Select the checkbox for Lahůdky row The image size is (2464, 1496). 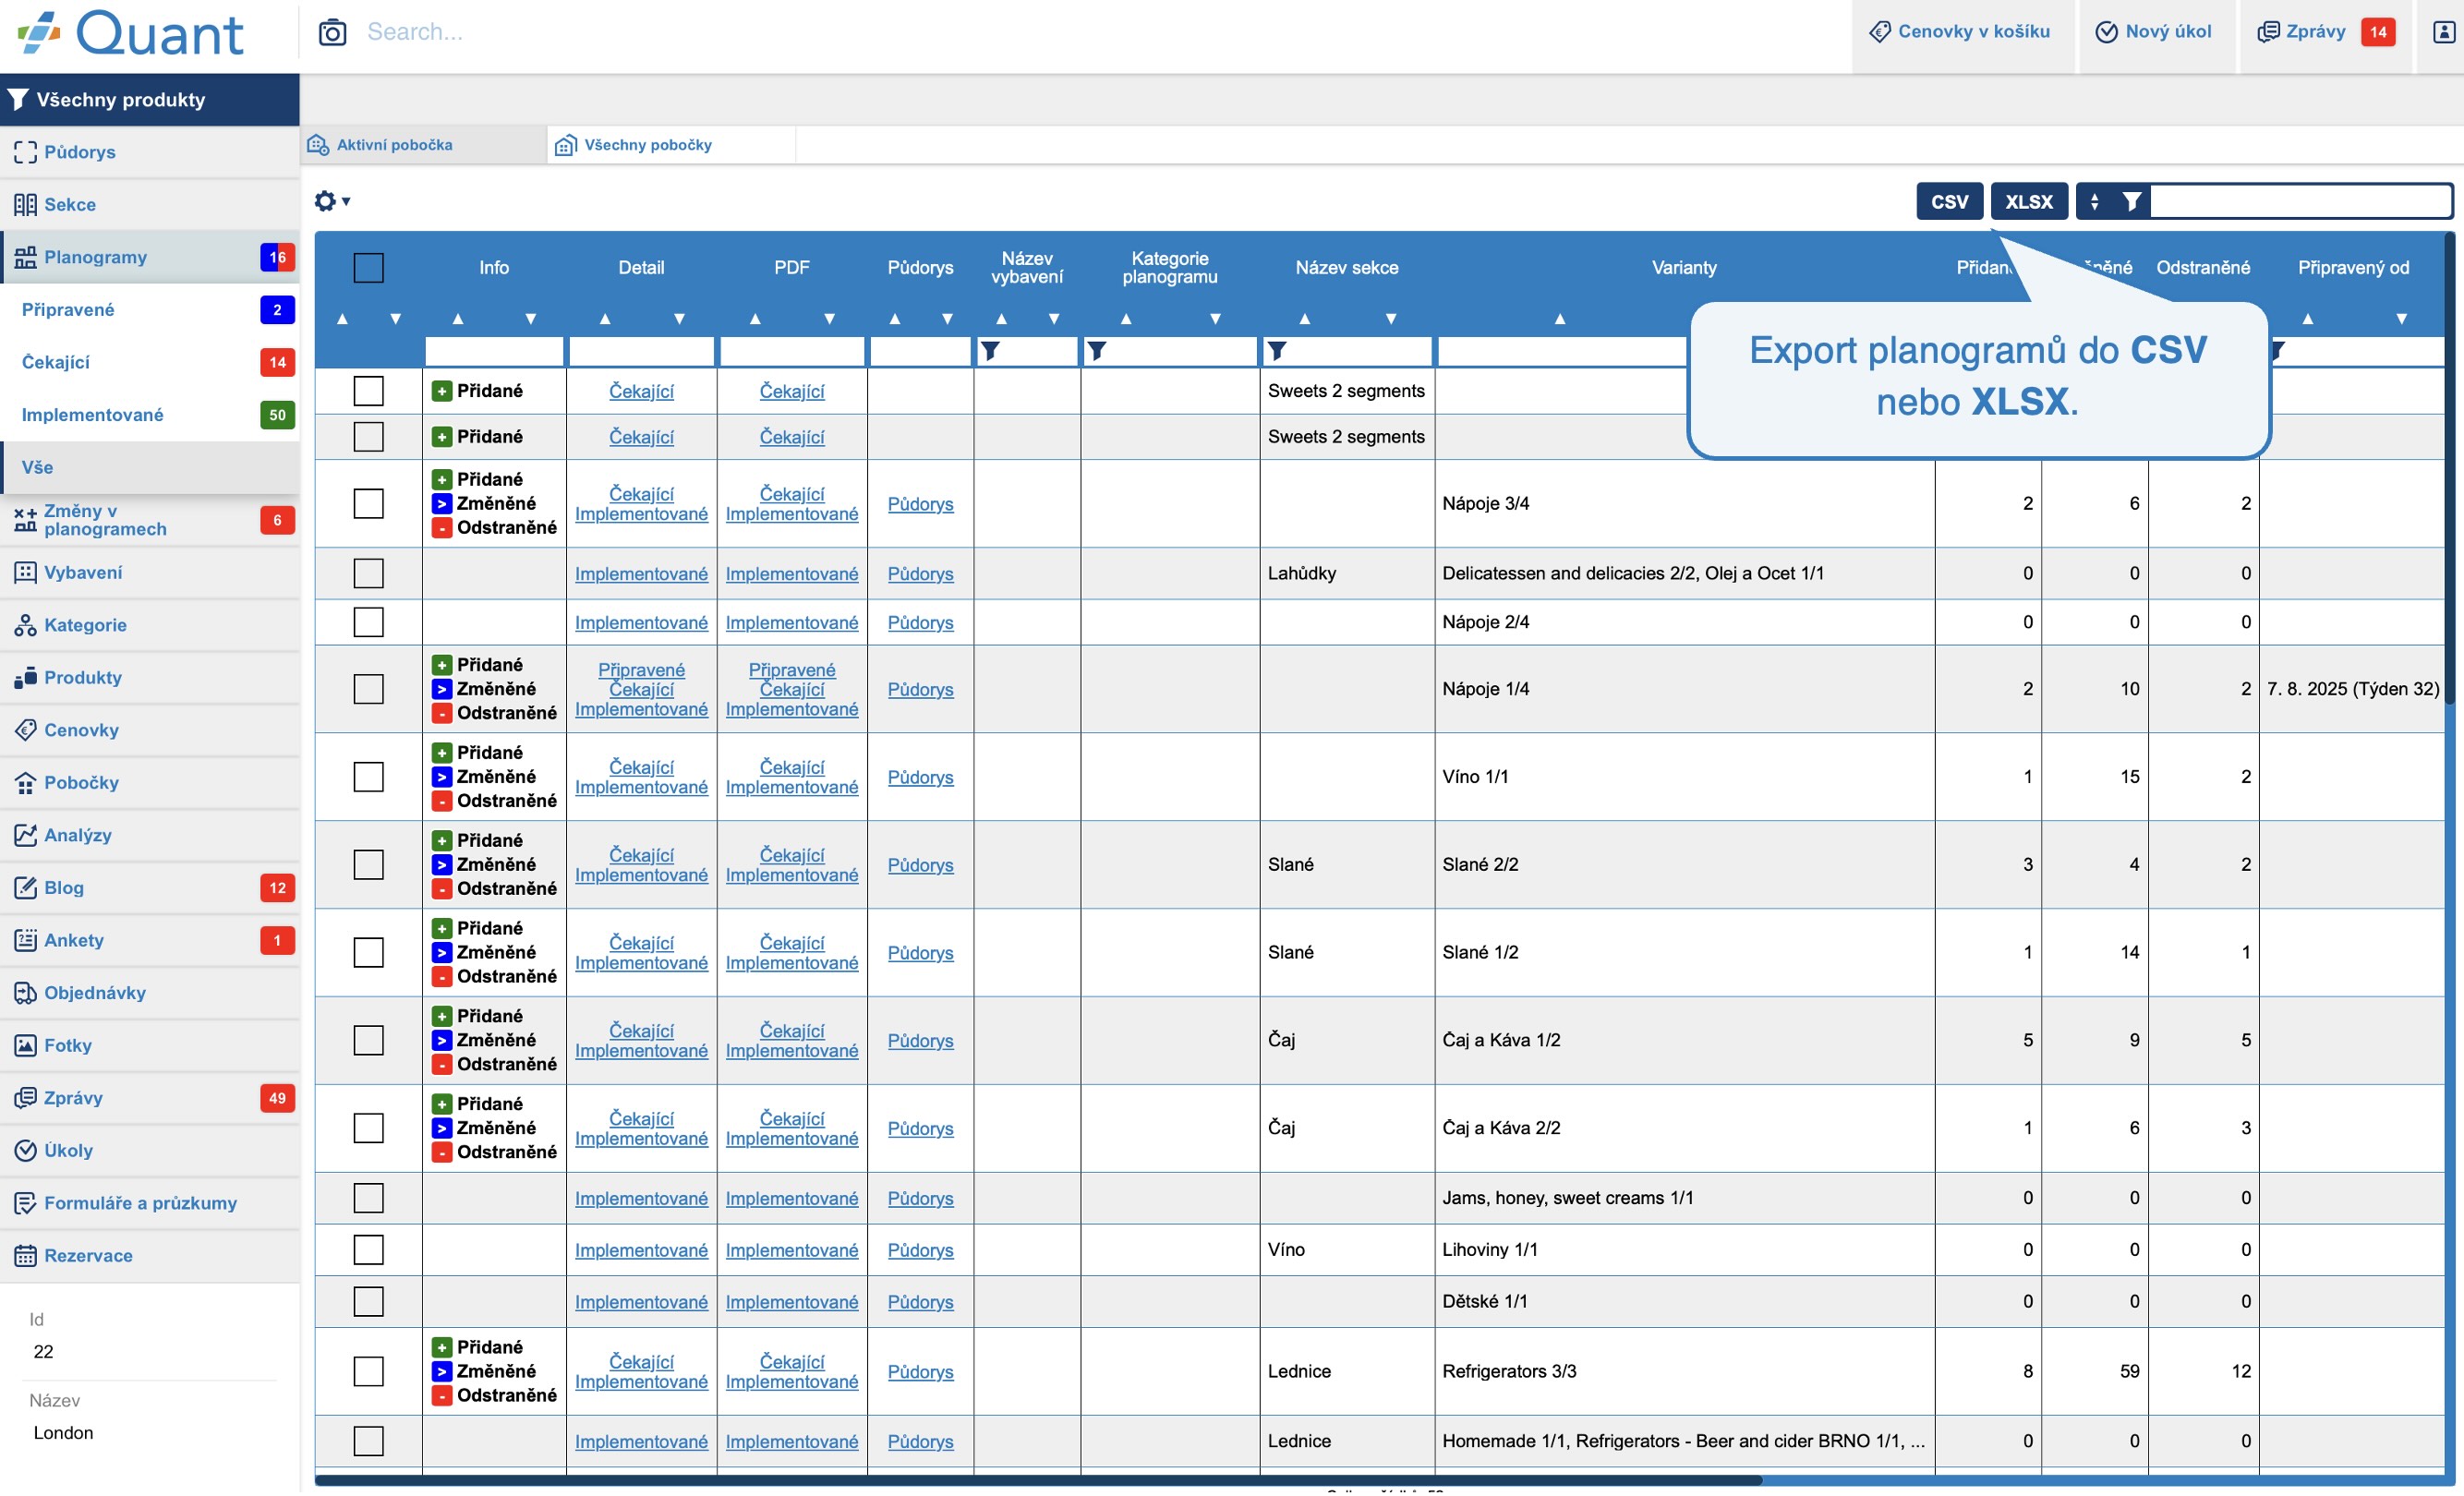point(368,573)
